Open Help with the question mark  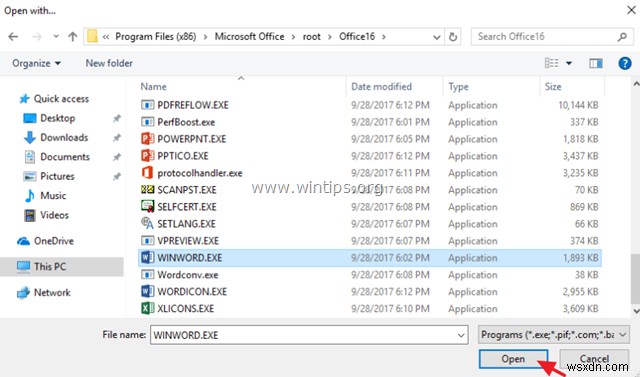pyautogui.click(x=624, y=63)
